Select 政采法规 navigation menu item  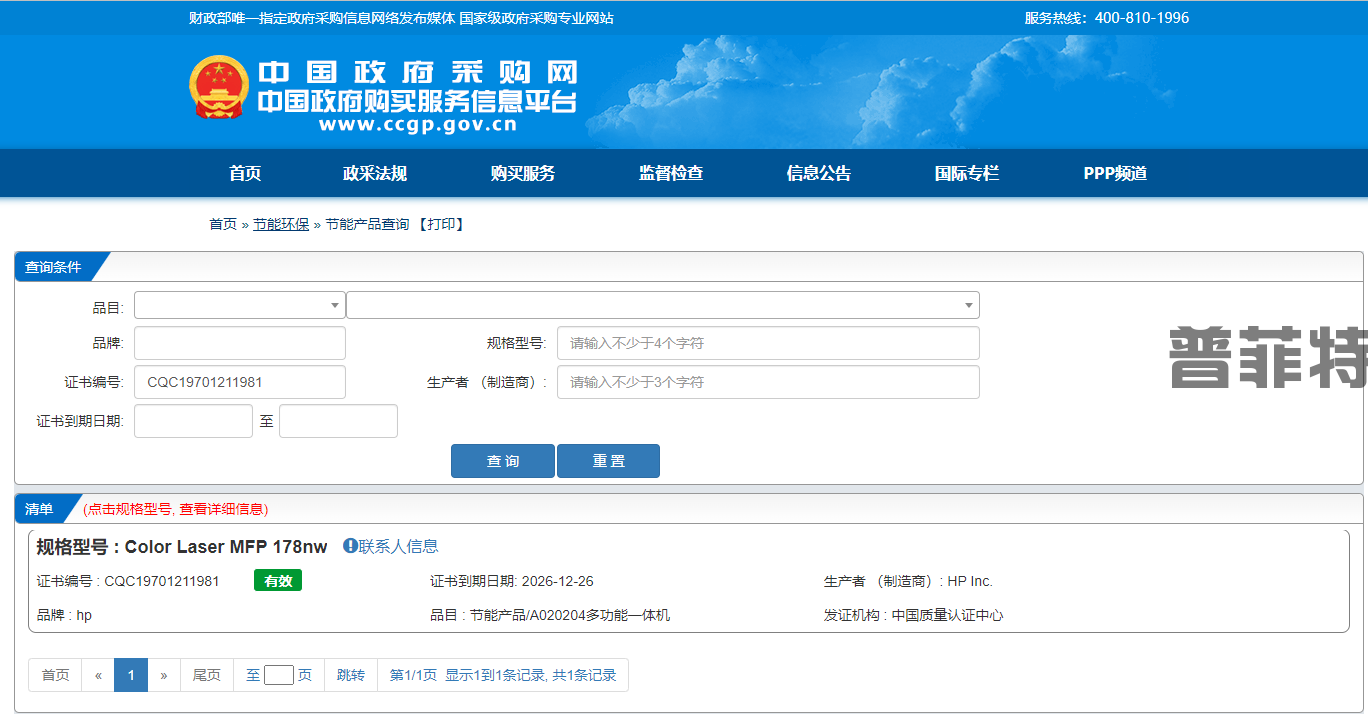tap(375, 173)
